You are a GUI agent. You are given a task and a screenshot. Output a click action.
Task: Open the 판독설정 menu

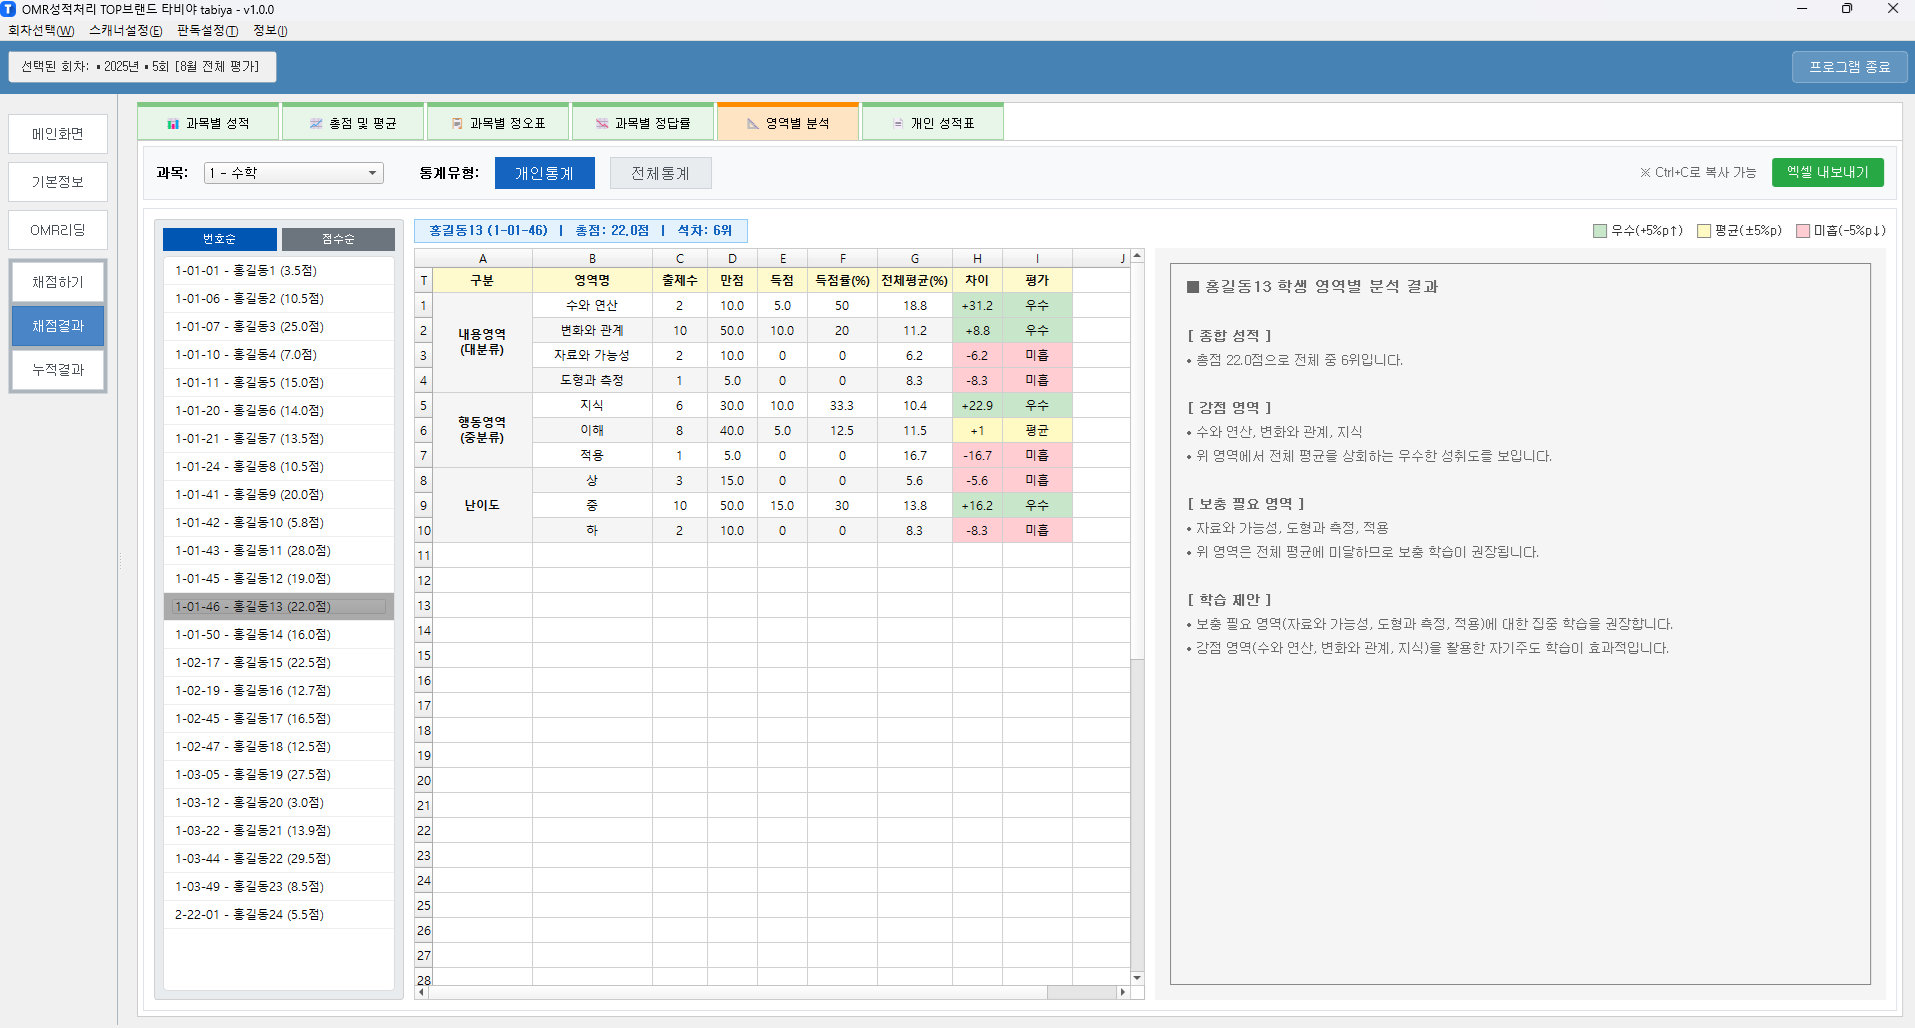point(207,31)
